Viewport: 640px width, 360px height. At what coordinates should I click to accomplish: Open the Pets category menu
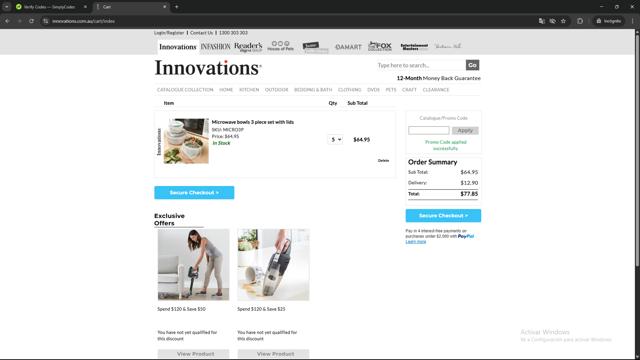(x=391, y=90)
